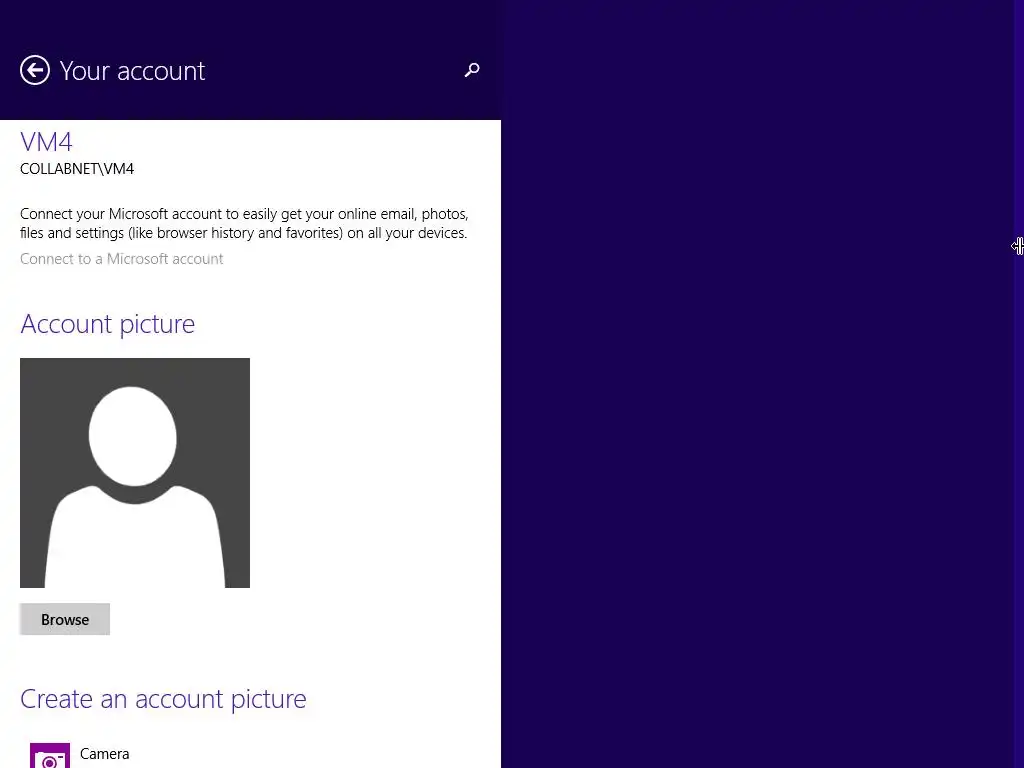Click the Create an account picture heading
Viewport: 1024px width, 768px height.
pos(163,699)
